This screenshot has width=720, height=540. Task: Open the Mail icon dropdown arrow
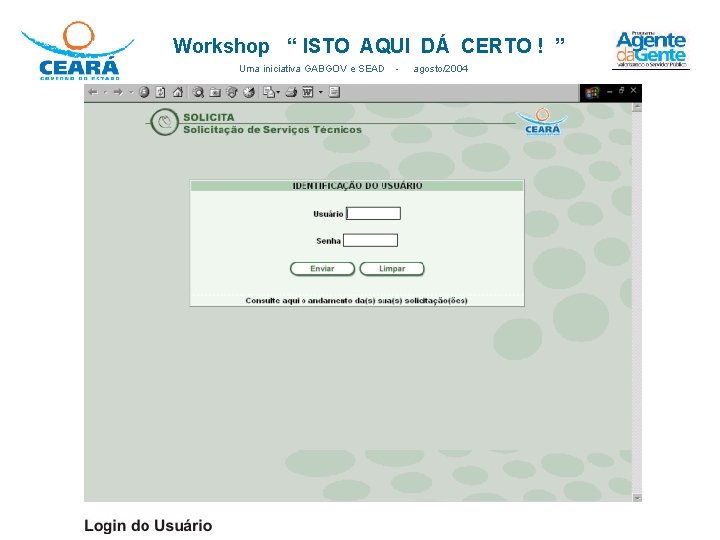pyautogui.click(x=278, y=93)
